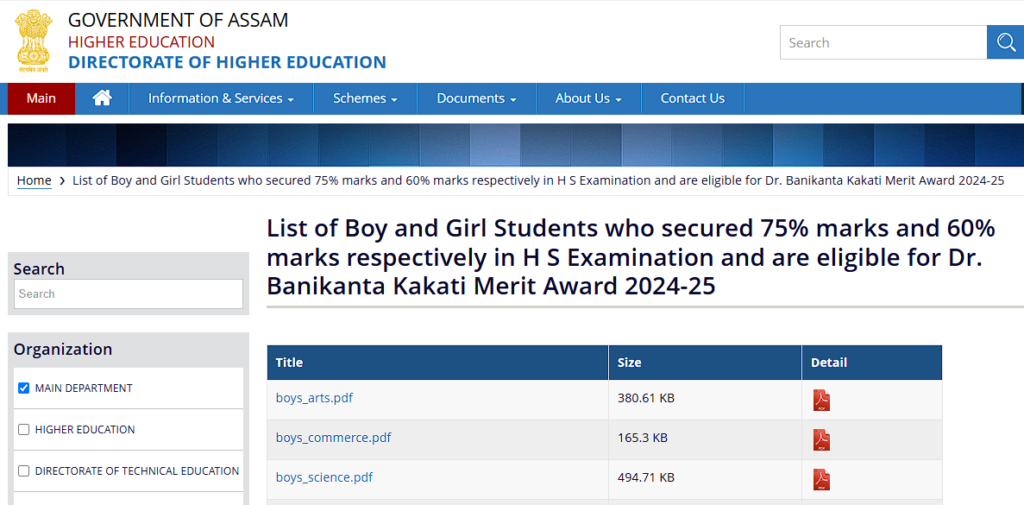Select the Main tab in navbar
This screenshot has width=1024, height=505.
tap(41, 99)
